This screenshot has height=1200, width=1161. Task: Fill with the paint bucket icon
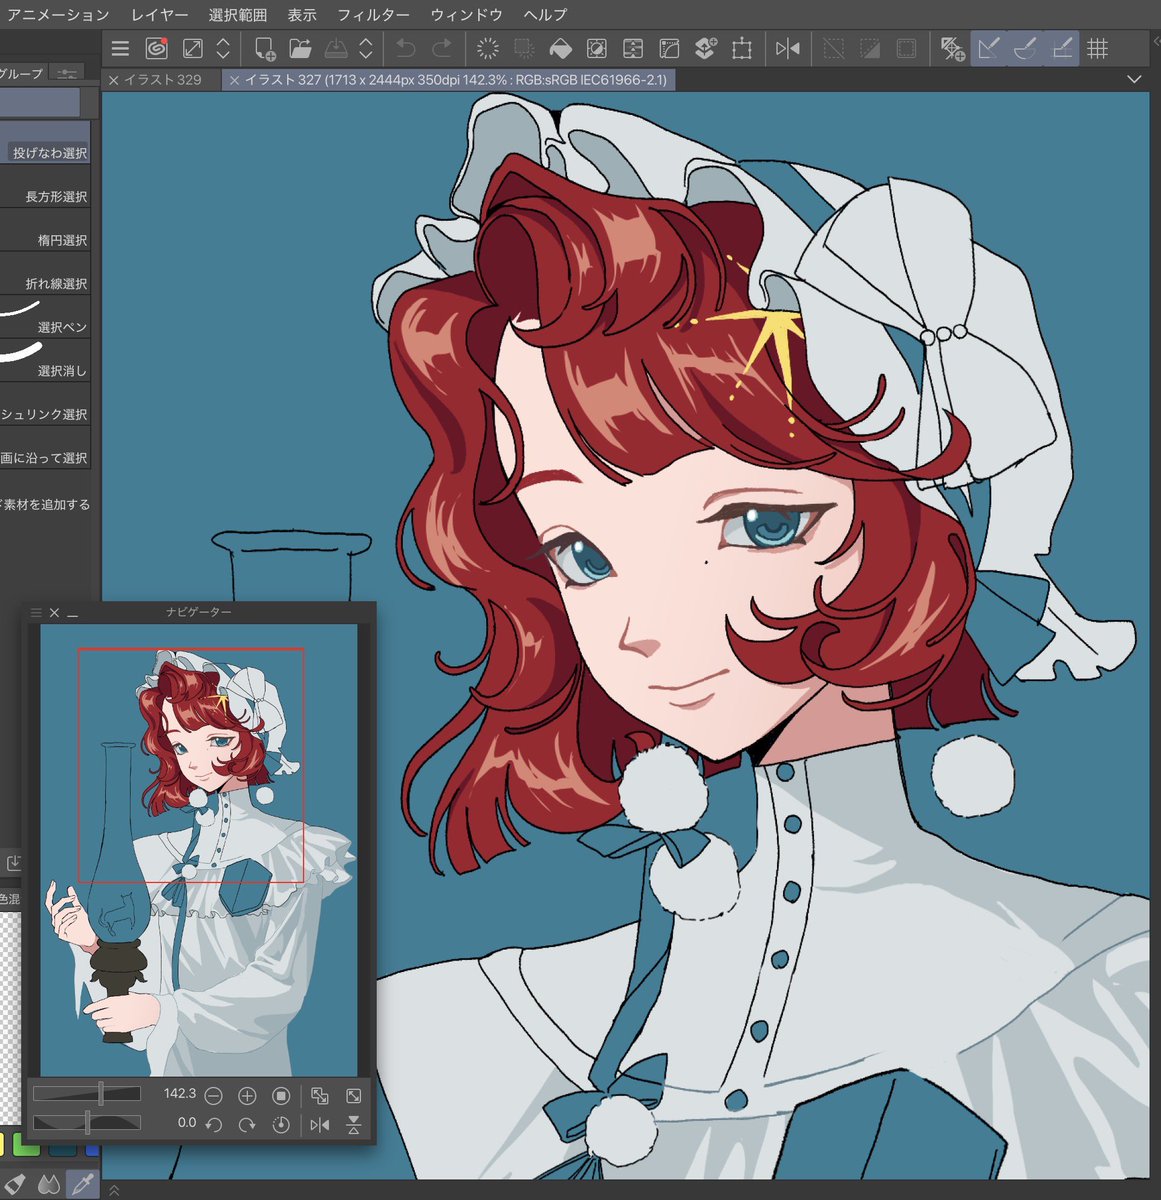(x=561, y=48)
